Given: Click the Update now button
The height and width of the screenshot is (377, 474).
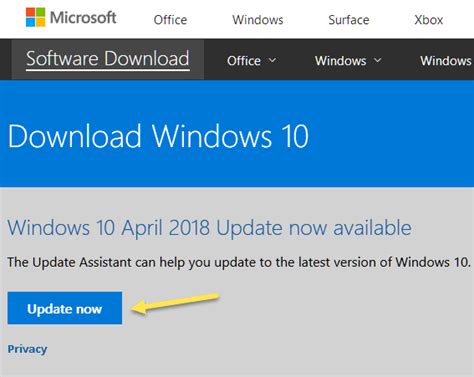Looking at the screenshot, I should pos(65,308).
